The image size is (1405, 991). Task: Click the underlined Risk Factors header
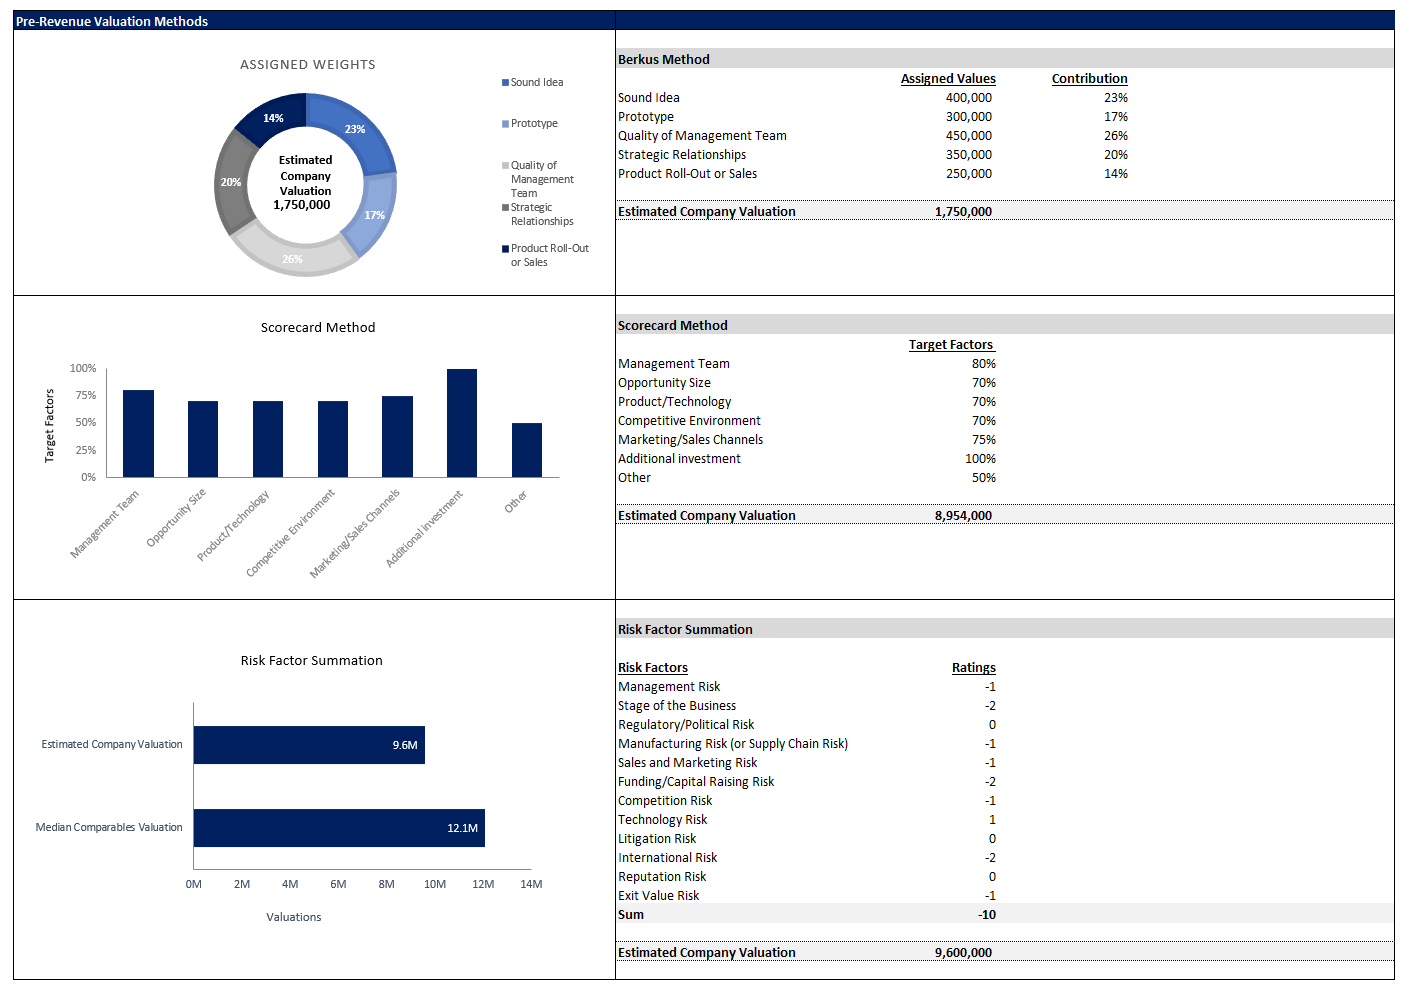[x=652, y=668]
